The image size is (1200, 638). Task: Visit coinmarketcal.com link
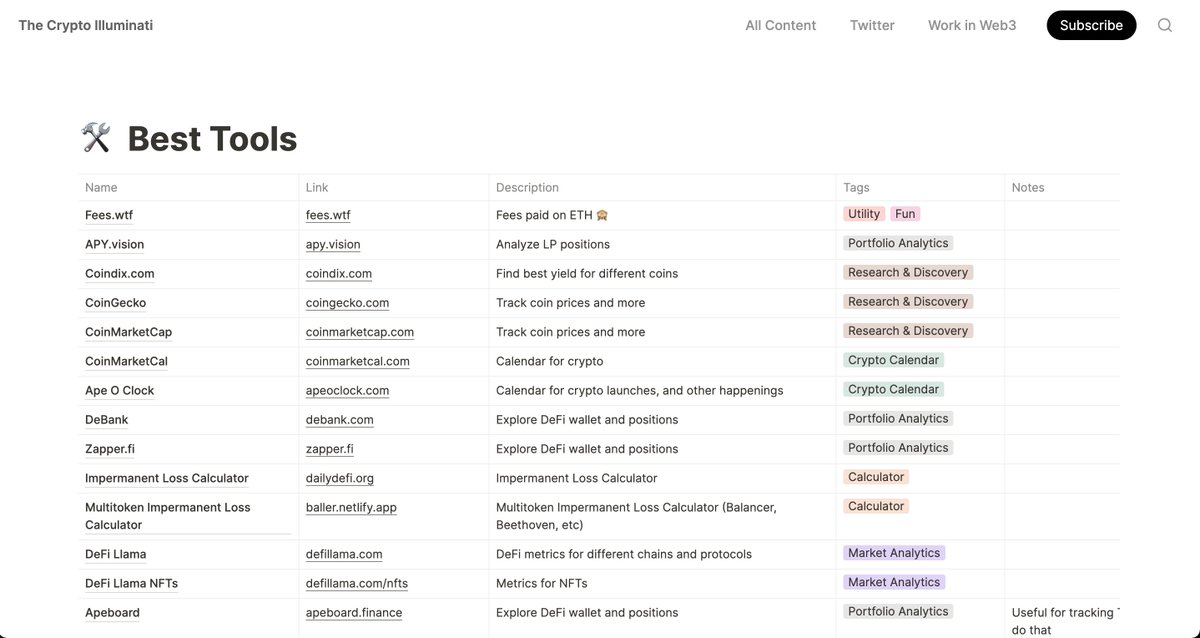(358, 361)
